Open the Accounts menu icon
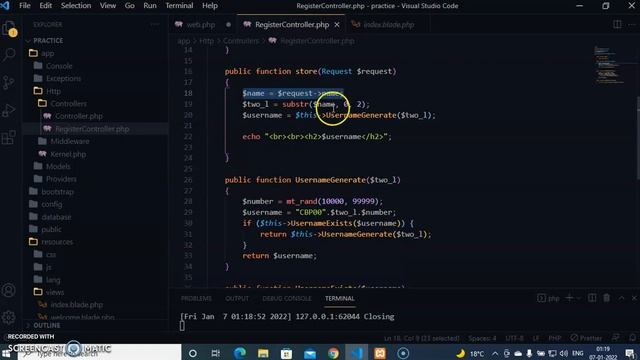 click(9, 290)
